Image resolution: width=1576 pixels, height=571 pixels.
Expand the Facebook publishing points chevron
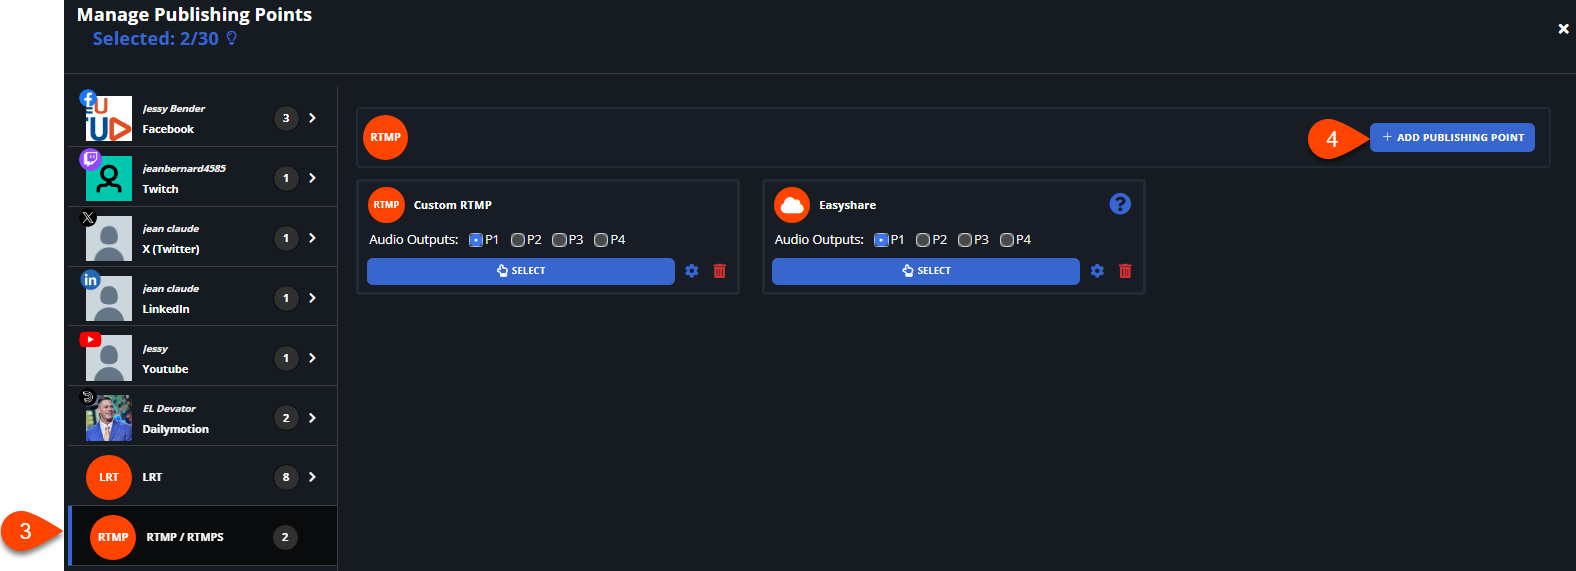pyautogui.click(x=313, y=118)
